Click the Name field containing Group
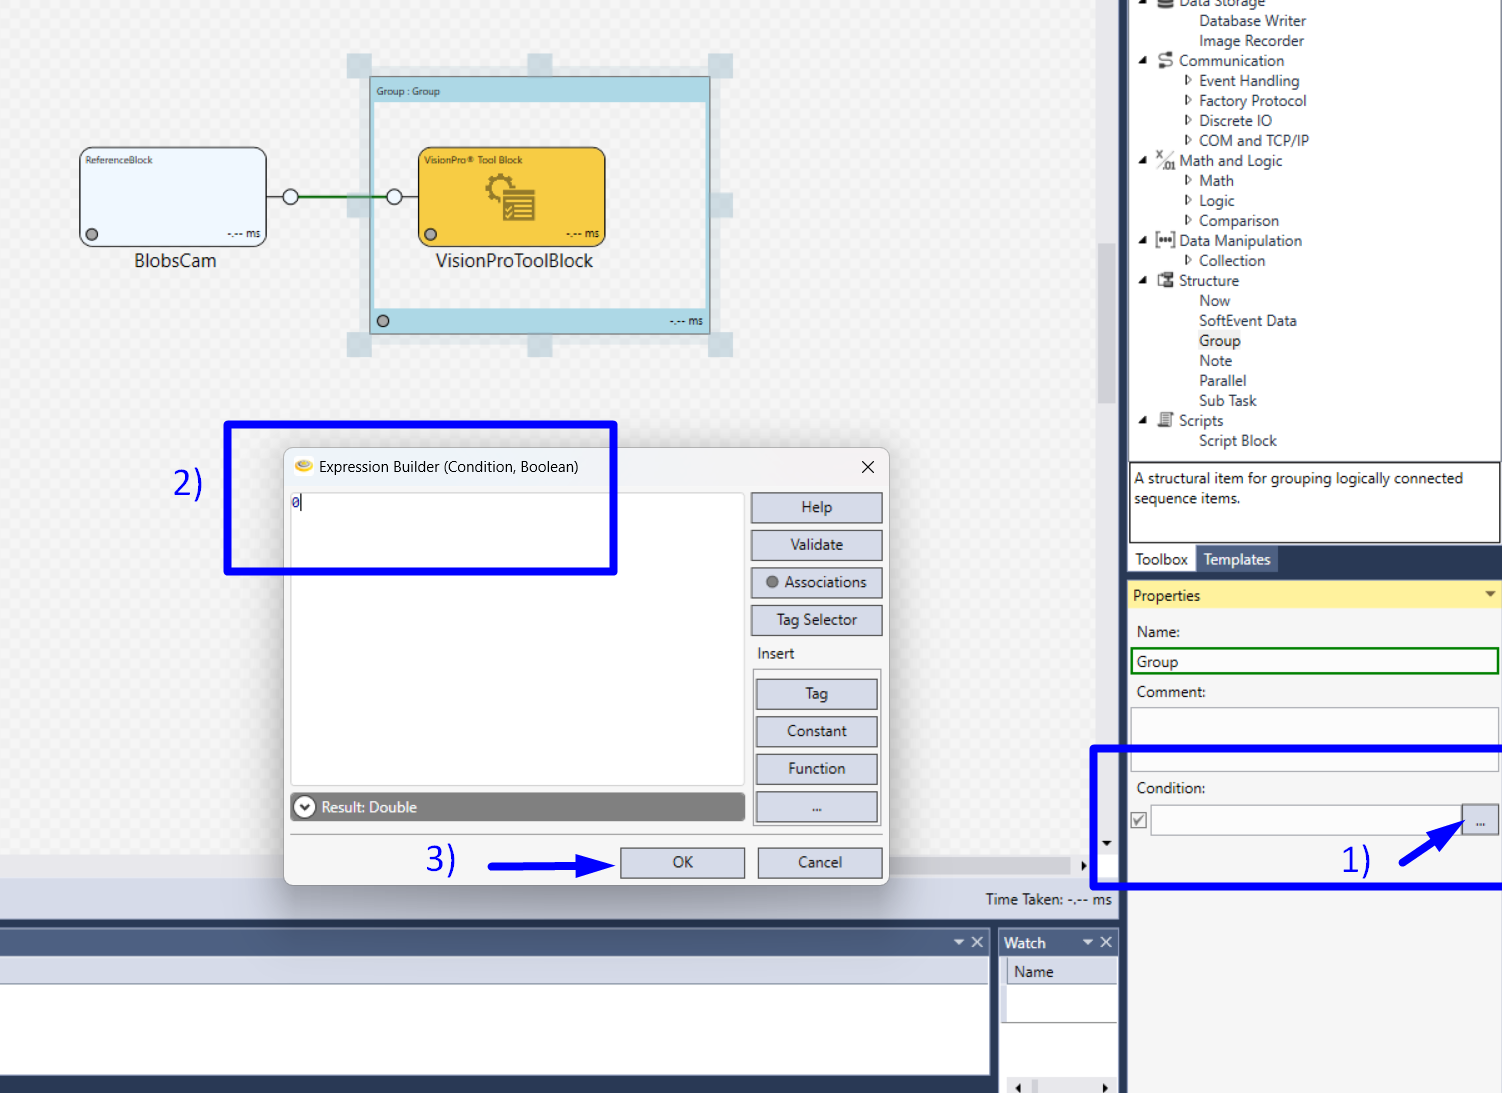The width and height of the screenshot is (1502, 1093). pos(1314,662)
